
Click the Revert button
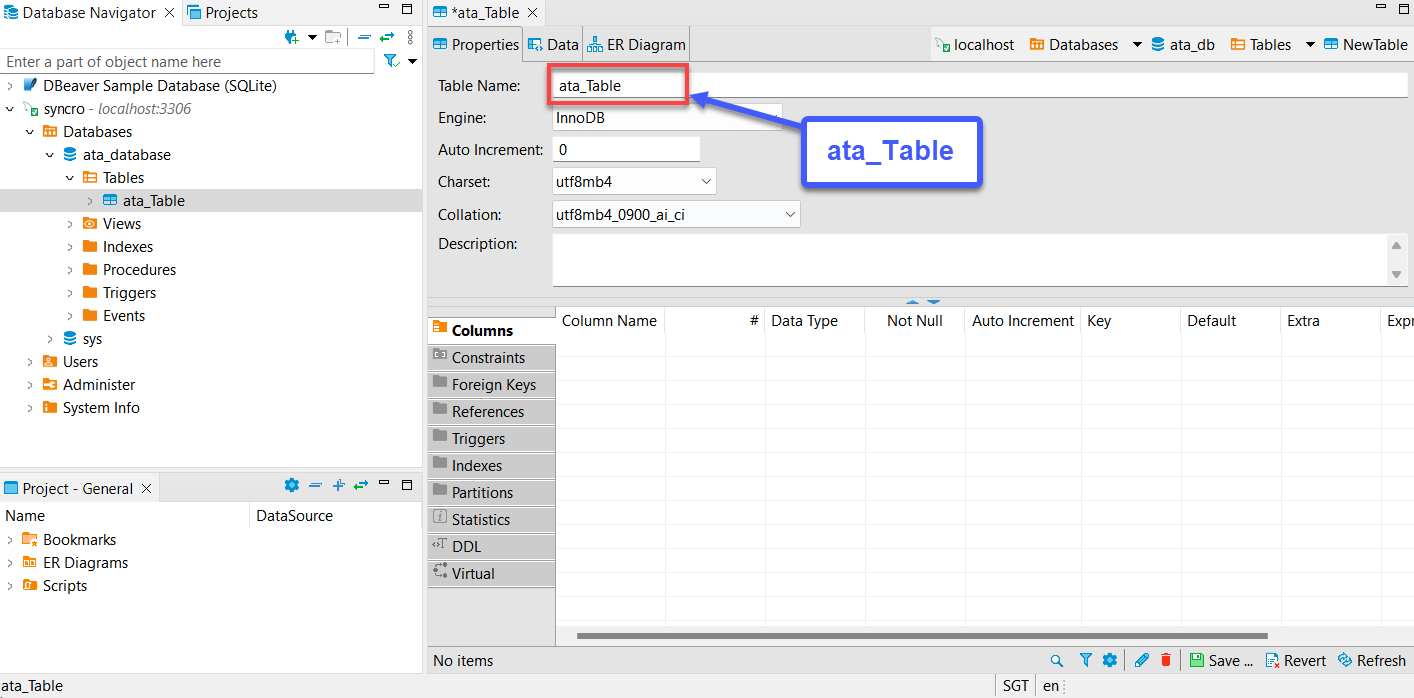[x=1296, y=660]
